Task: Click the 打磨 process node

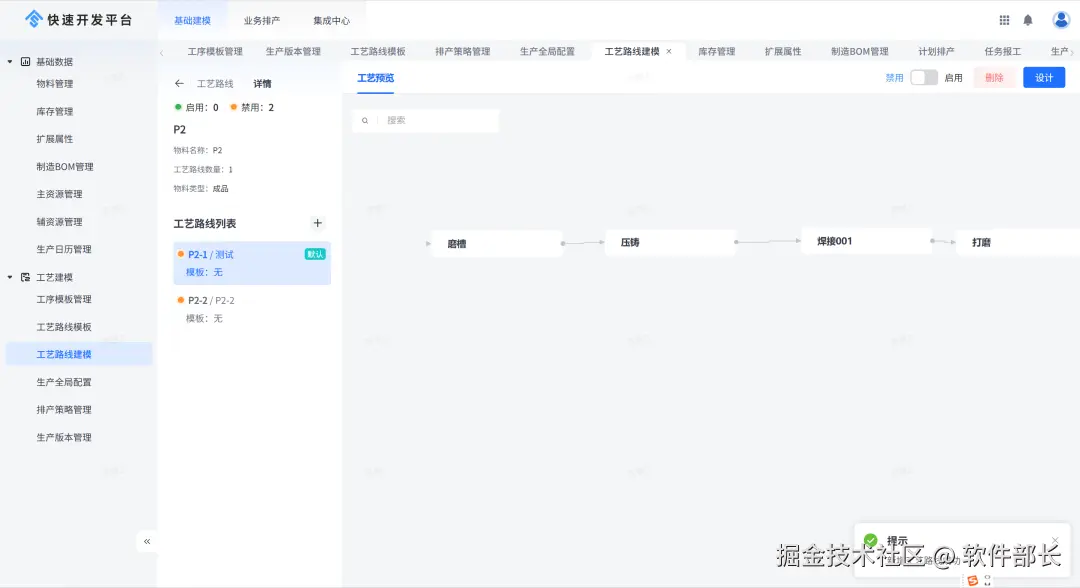Action: coord(1017,242)
